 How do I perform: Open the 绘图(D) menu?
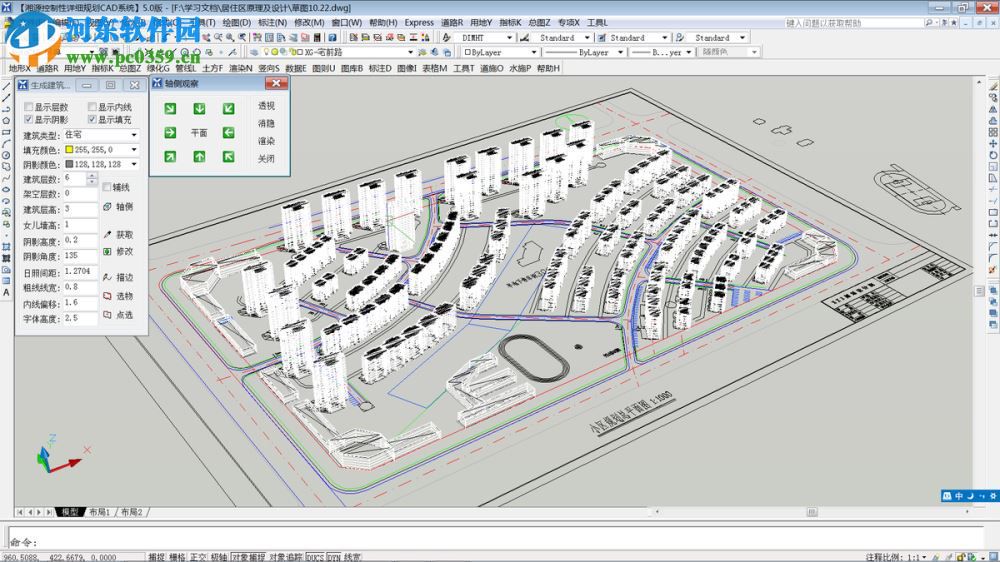coord(236,22)
